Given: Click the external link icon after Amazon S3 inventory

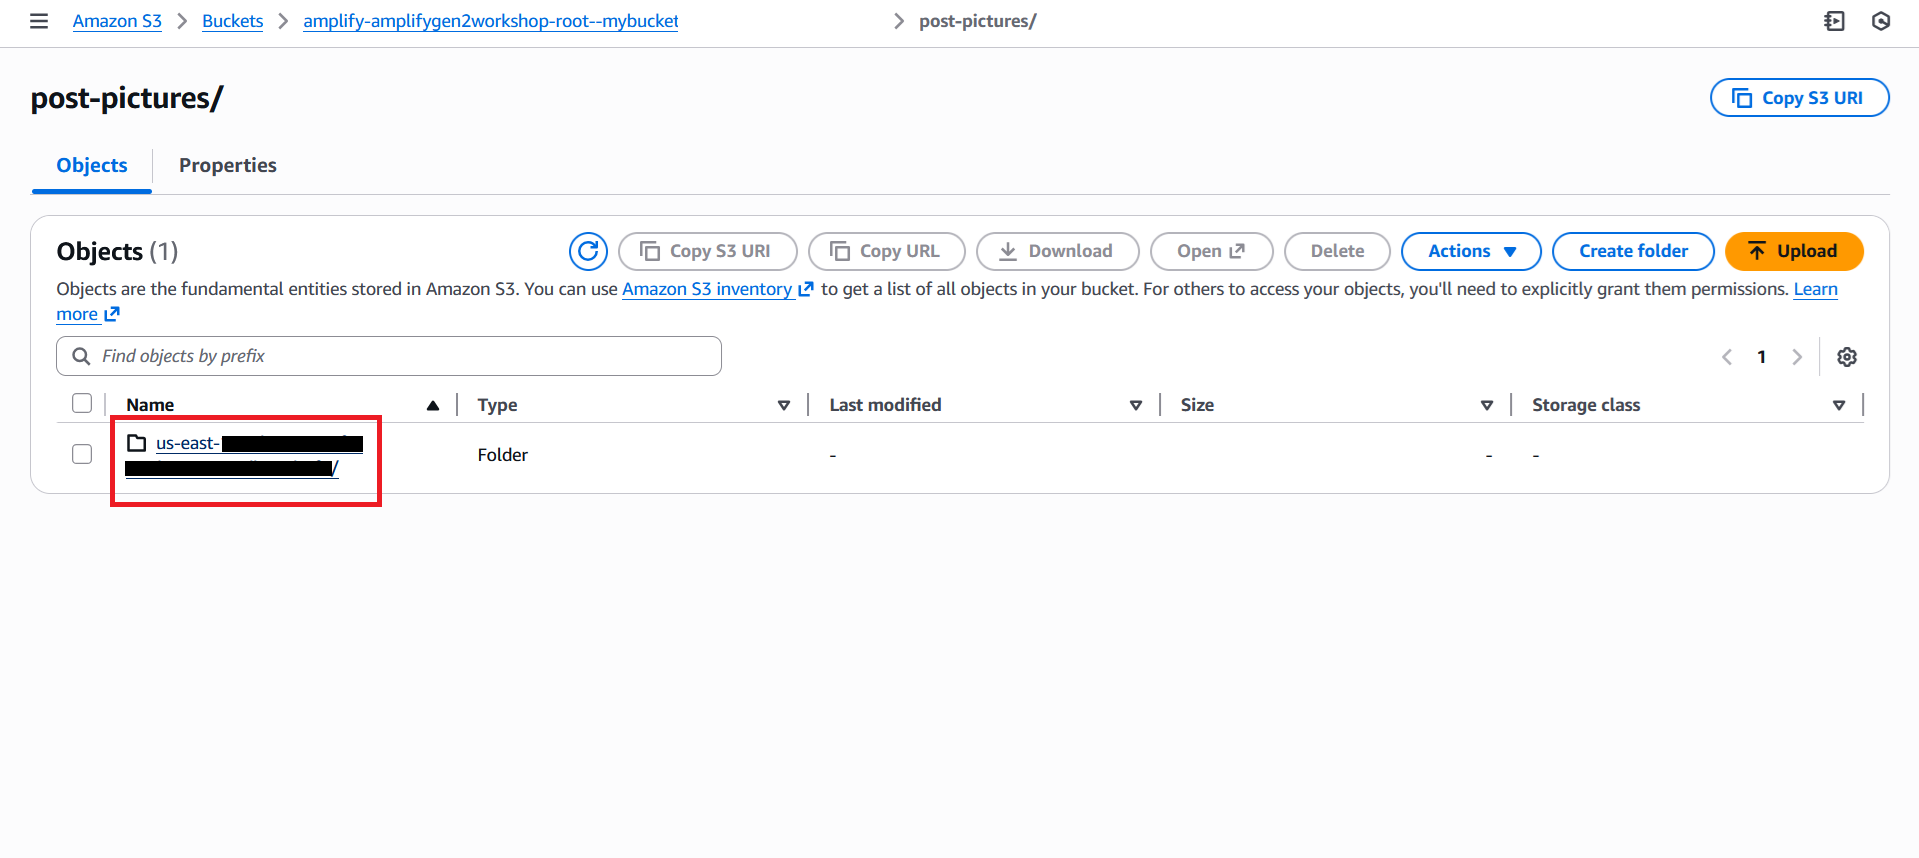Looking at the screenshot, I should tap(806, 289).
